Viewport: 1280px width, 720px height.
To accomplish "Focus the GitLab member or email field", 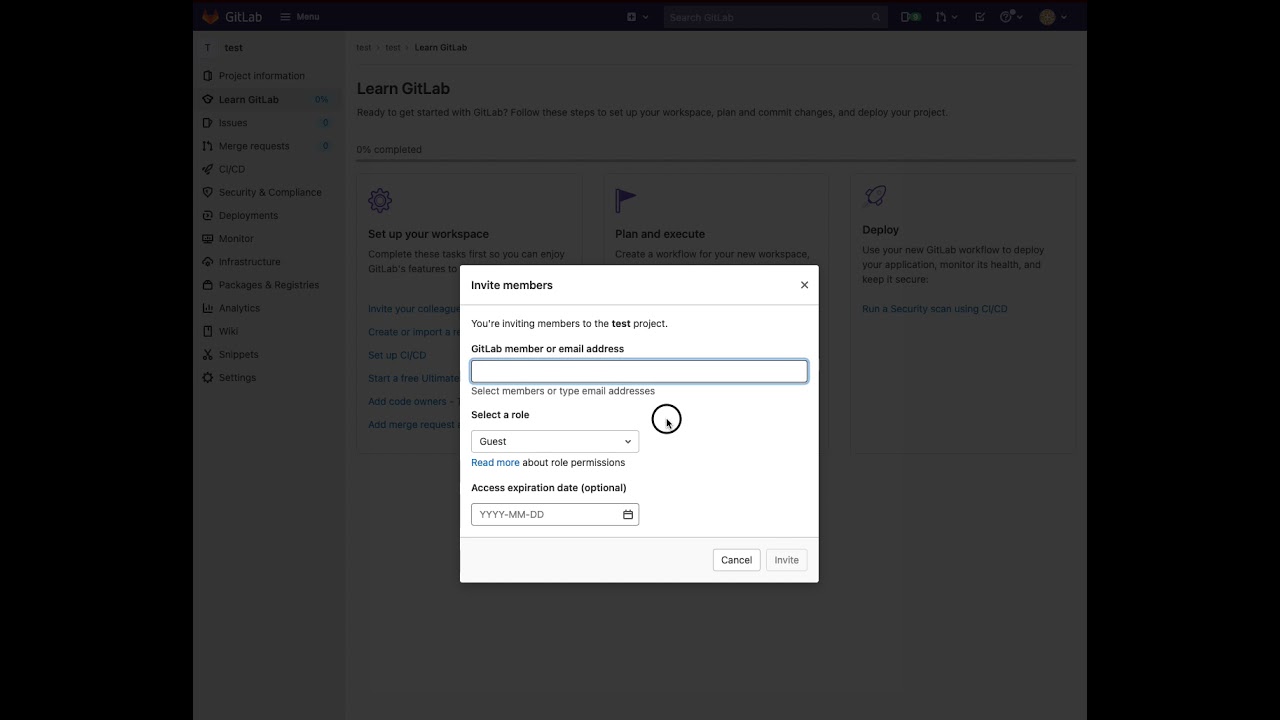I will click(x=639, y=371).
